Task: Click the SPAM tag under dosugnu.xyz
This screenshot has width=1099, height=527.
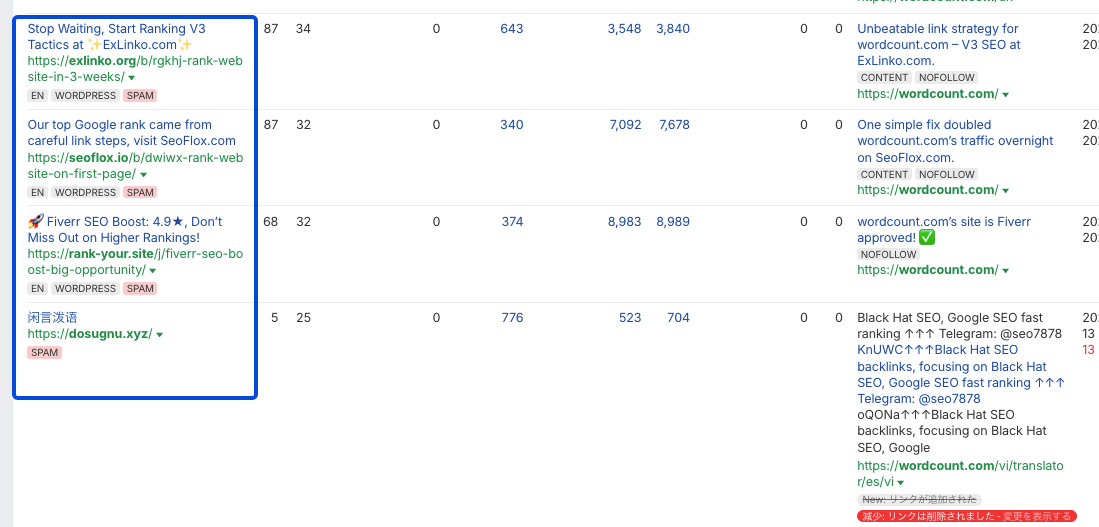Action: tap(44, 353)
